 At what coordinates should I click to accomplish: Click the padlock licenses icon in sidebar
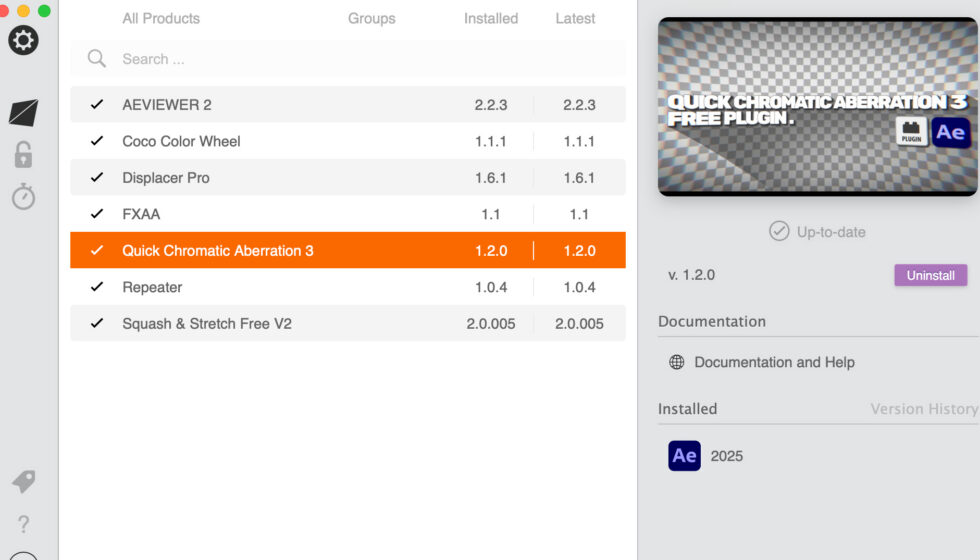[23, 154]
